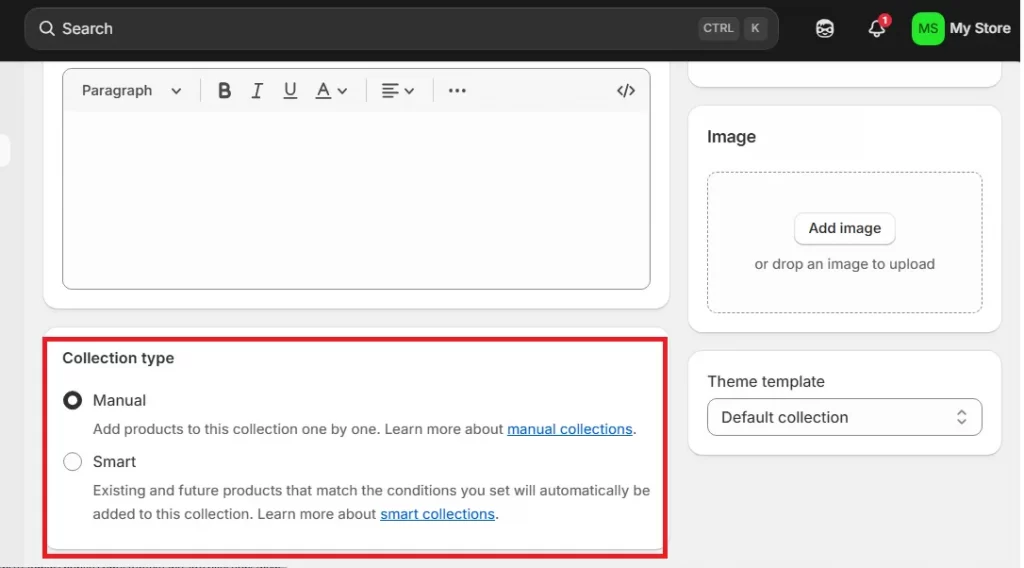Open the Paragraph style dropdown
The height and width of the screenshot is (568, 1024).
point(131,91)
